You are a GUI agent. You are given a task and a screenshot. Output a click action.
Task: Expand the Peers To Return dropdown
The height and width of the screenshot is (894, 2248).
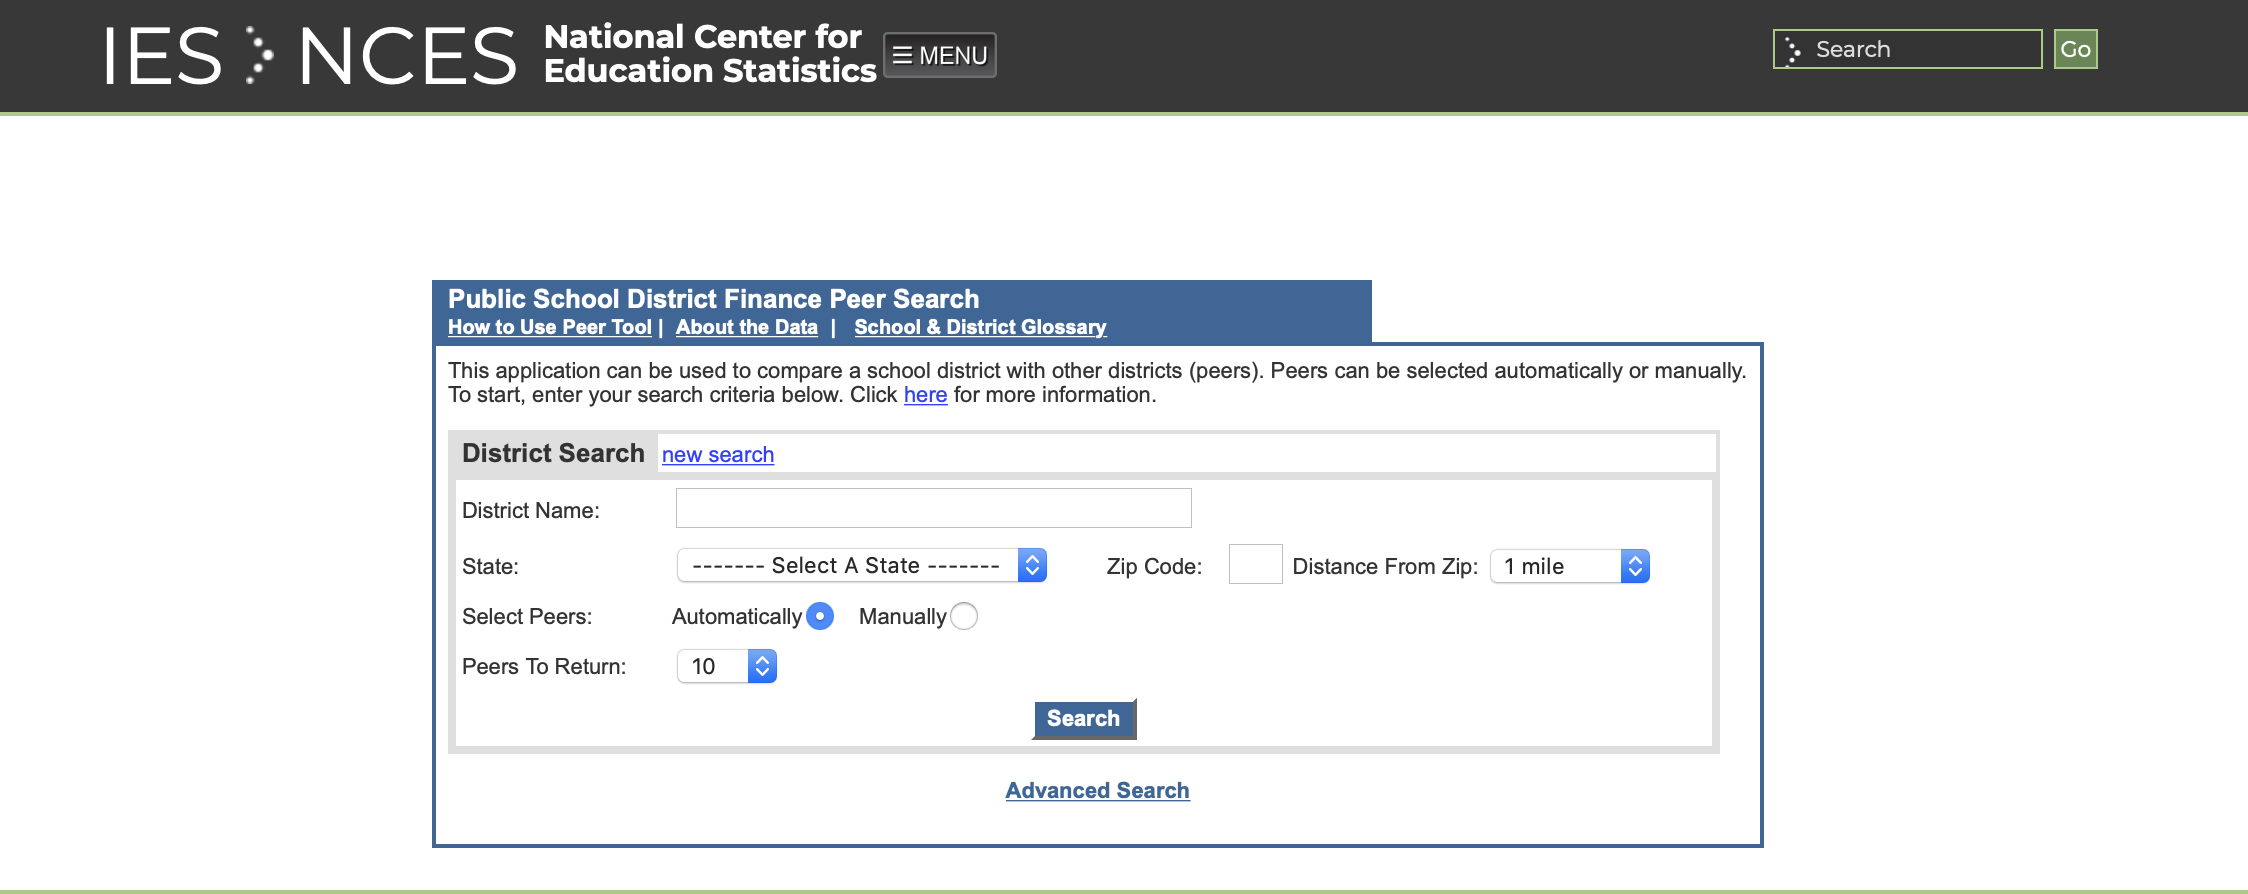(x=727, y=666)
